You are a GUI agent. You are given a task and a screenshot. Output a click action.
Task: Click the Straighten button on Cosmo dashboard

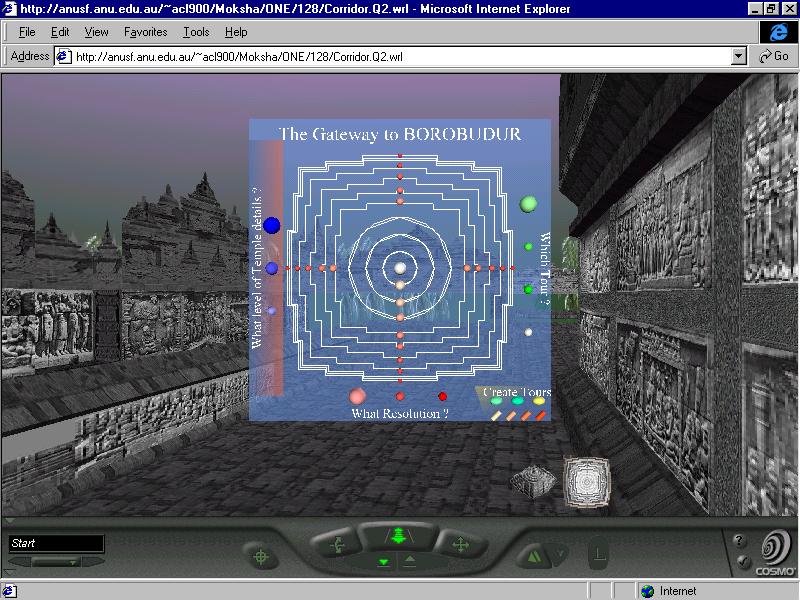point(598,553)
